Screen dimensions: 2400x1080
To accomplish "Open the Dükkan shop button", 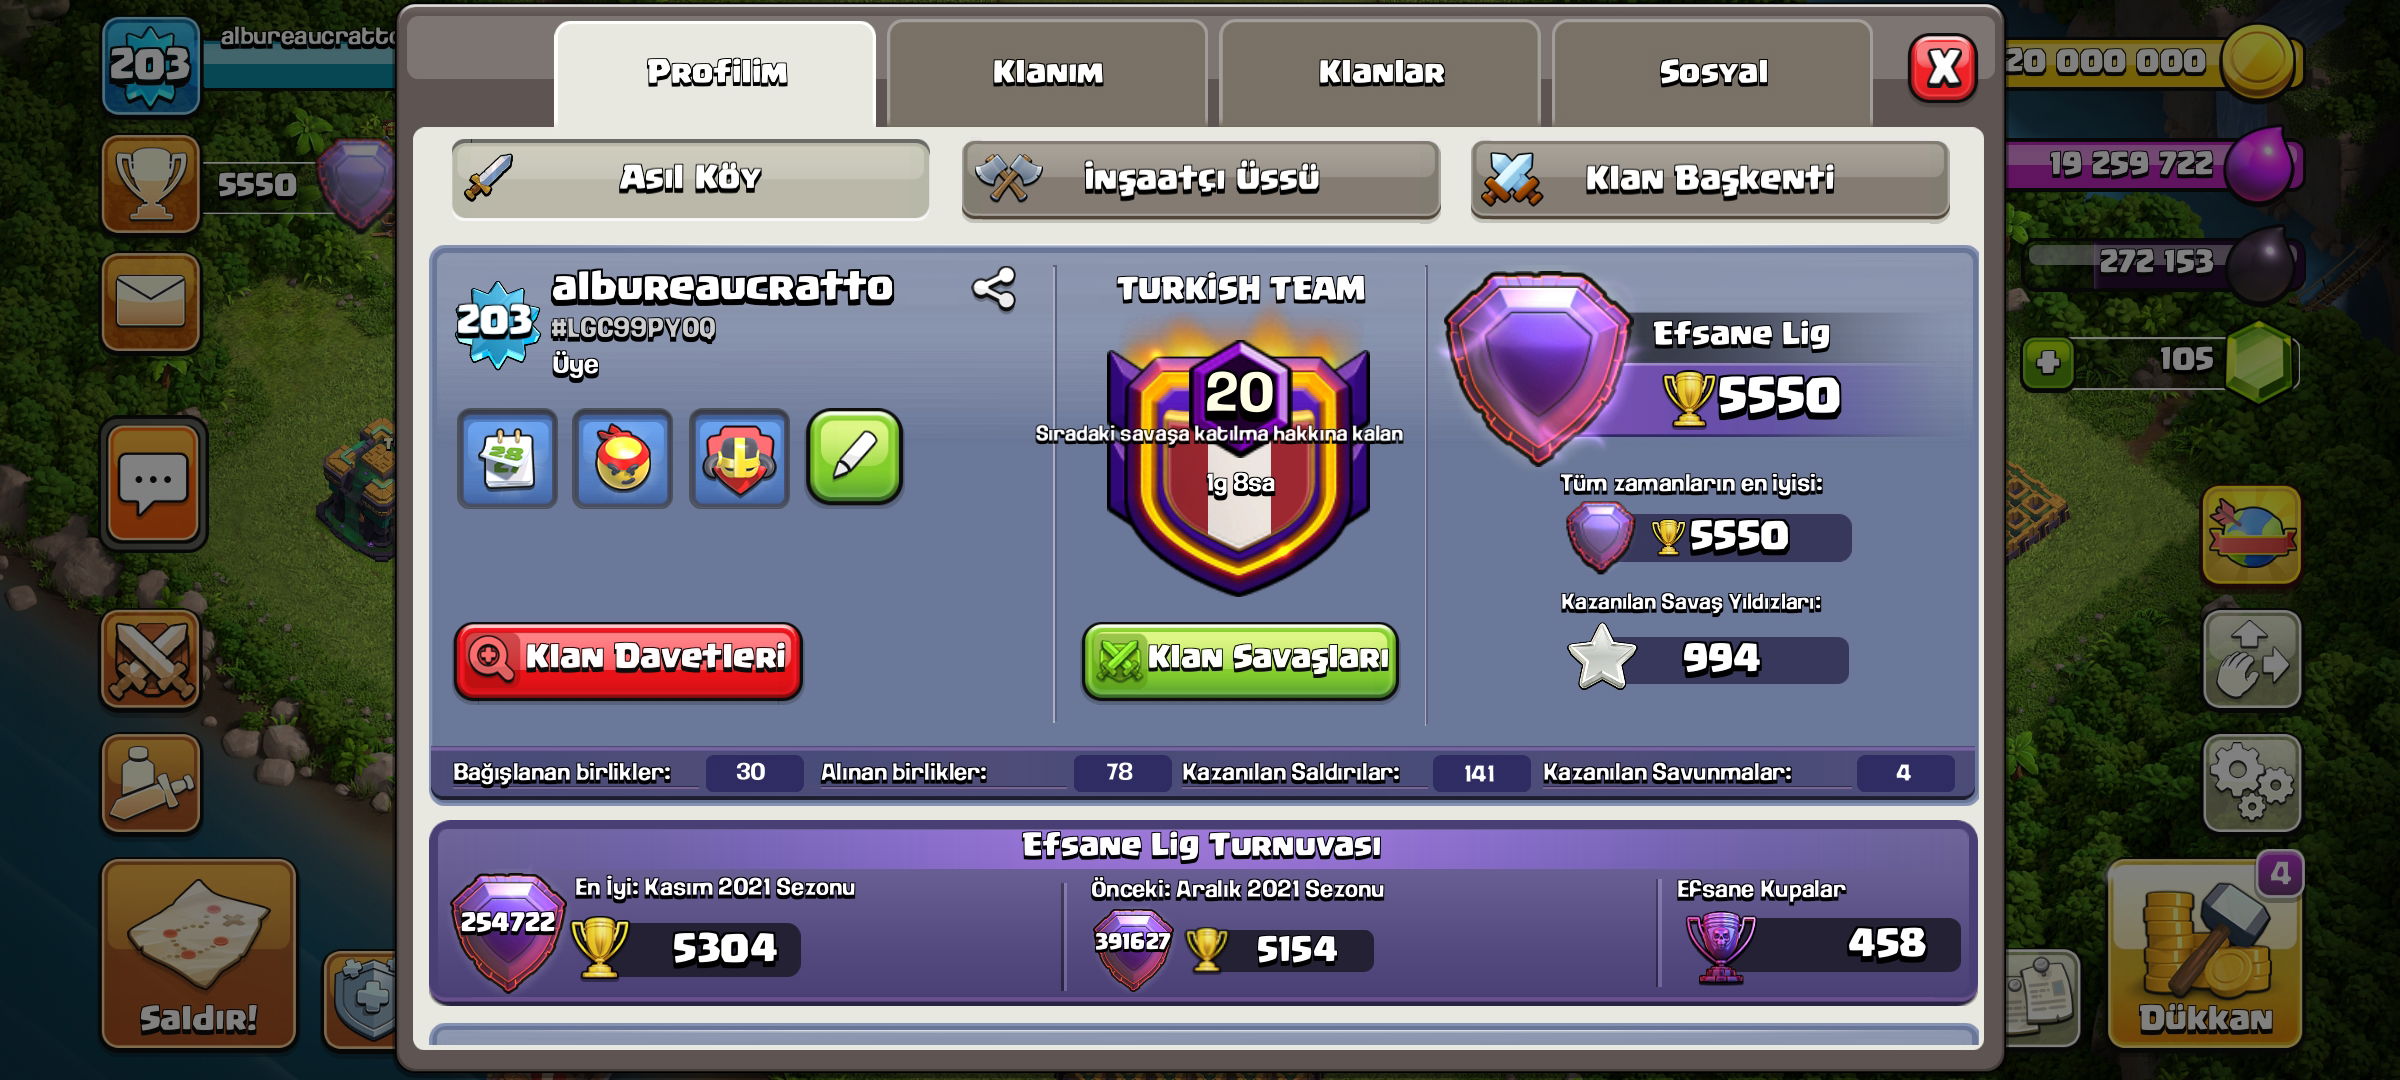I will coord(2204,955).
